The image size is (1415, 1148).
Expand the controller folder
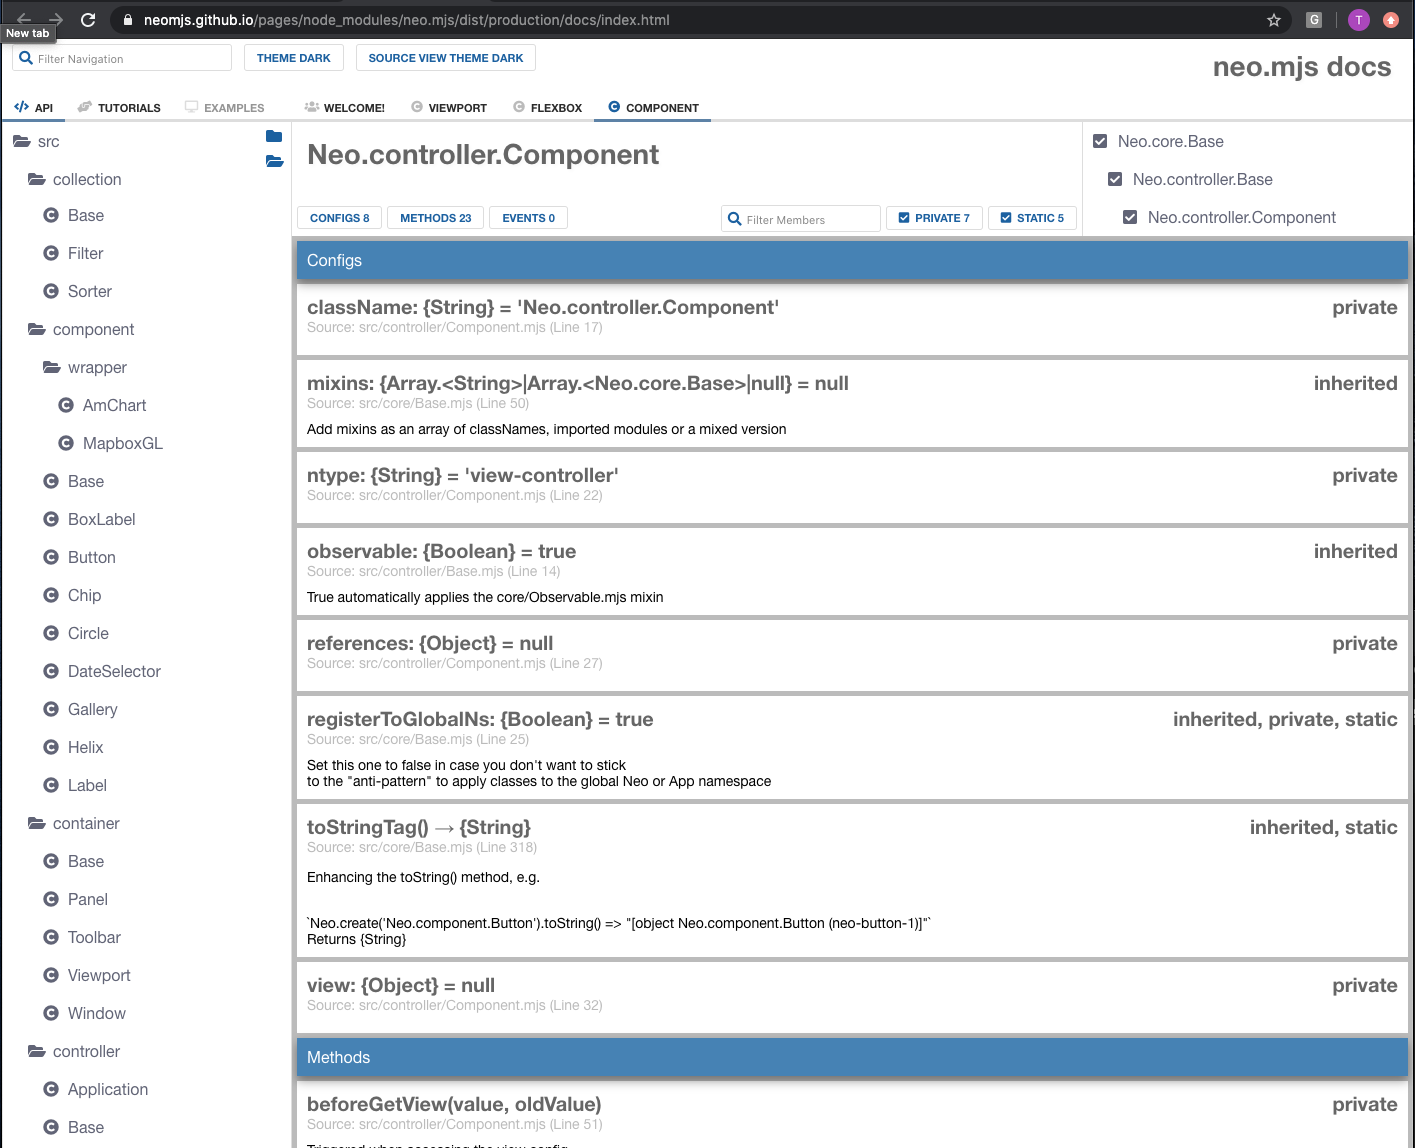[38, 1051]
